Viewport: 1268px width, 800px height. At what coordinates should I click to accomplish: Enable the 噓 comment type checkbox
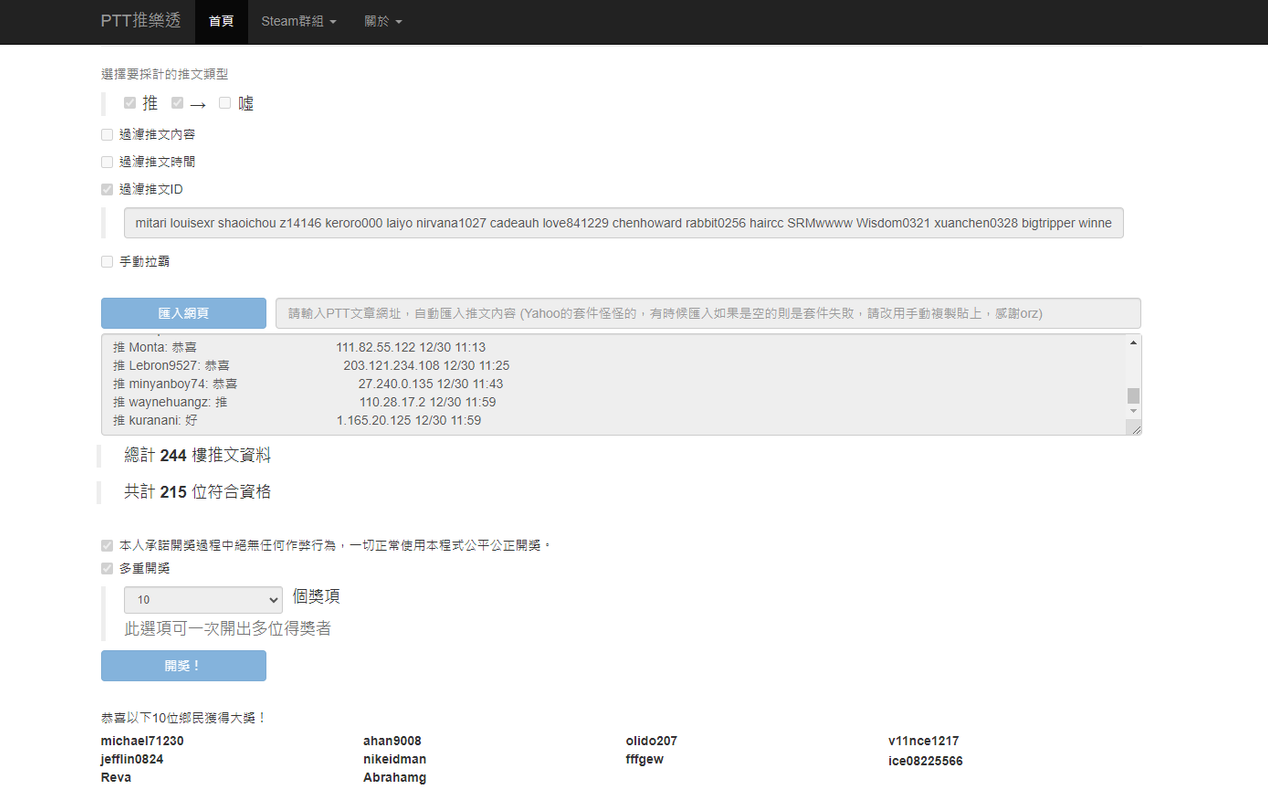[x=224, y=103]
